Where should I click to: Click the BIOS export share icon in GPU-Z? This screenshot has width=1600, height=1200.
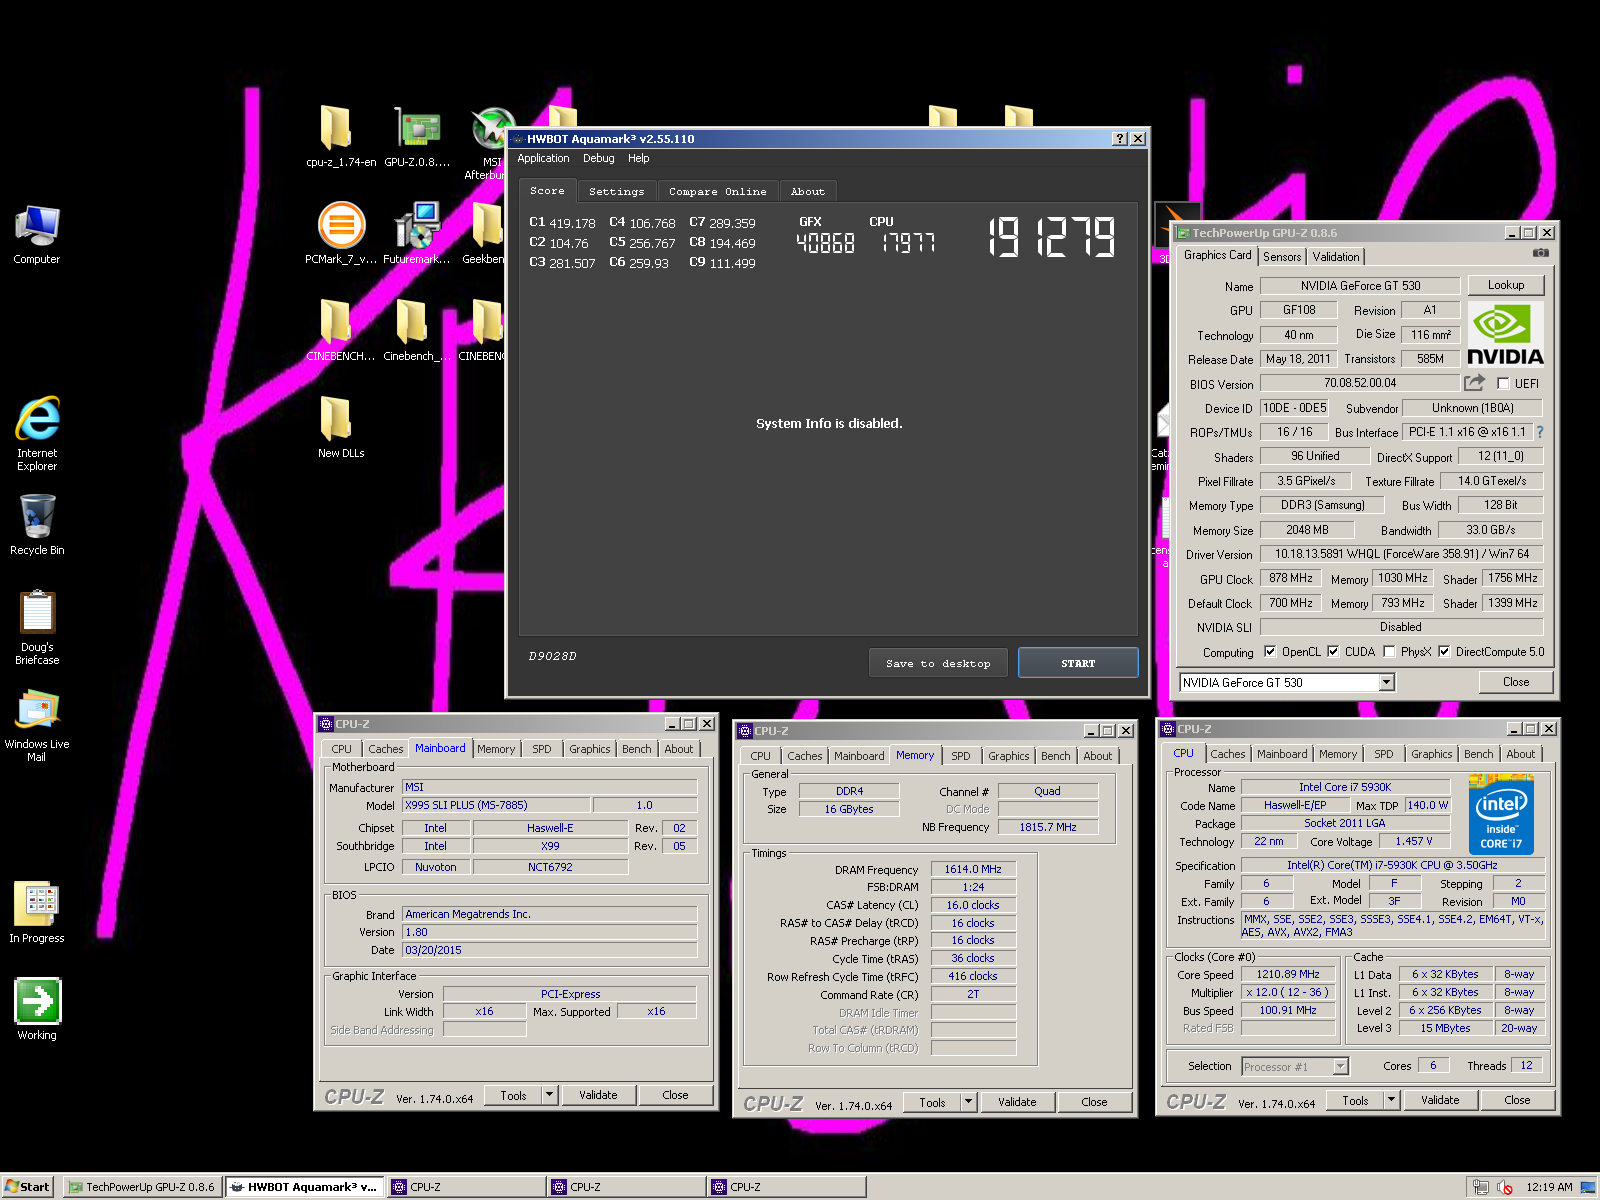1474,383
